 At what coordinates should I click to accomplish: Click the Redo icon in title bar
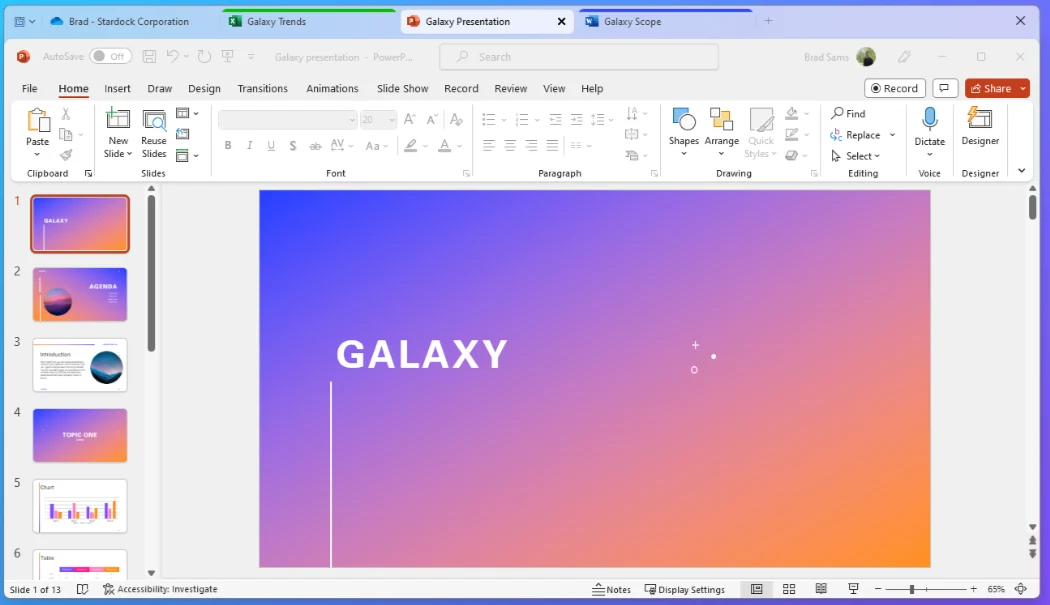[204, 57]
